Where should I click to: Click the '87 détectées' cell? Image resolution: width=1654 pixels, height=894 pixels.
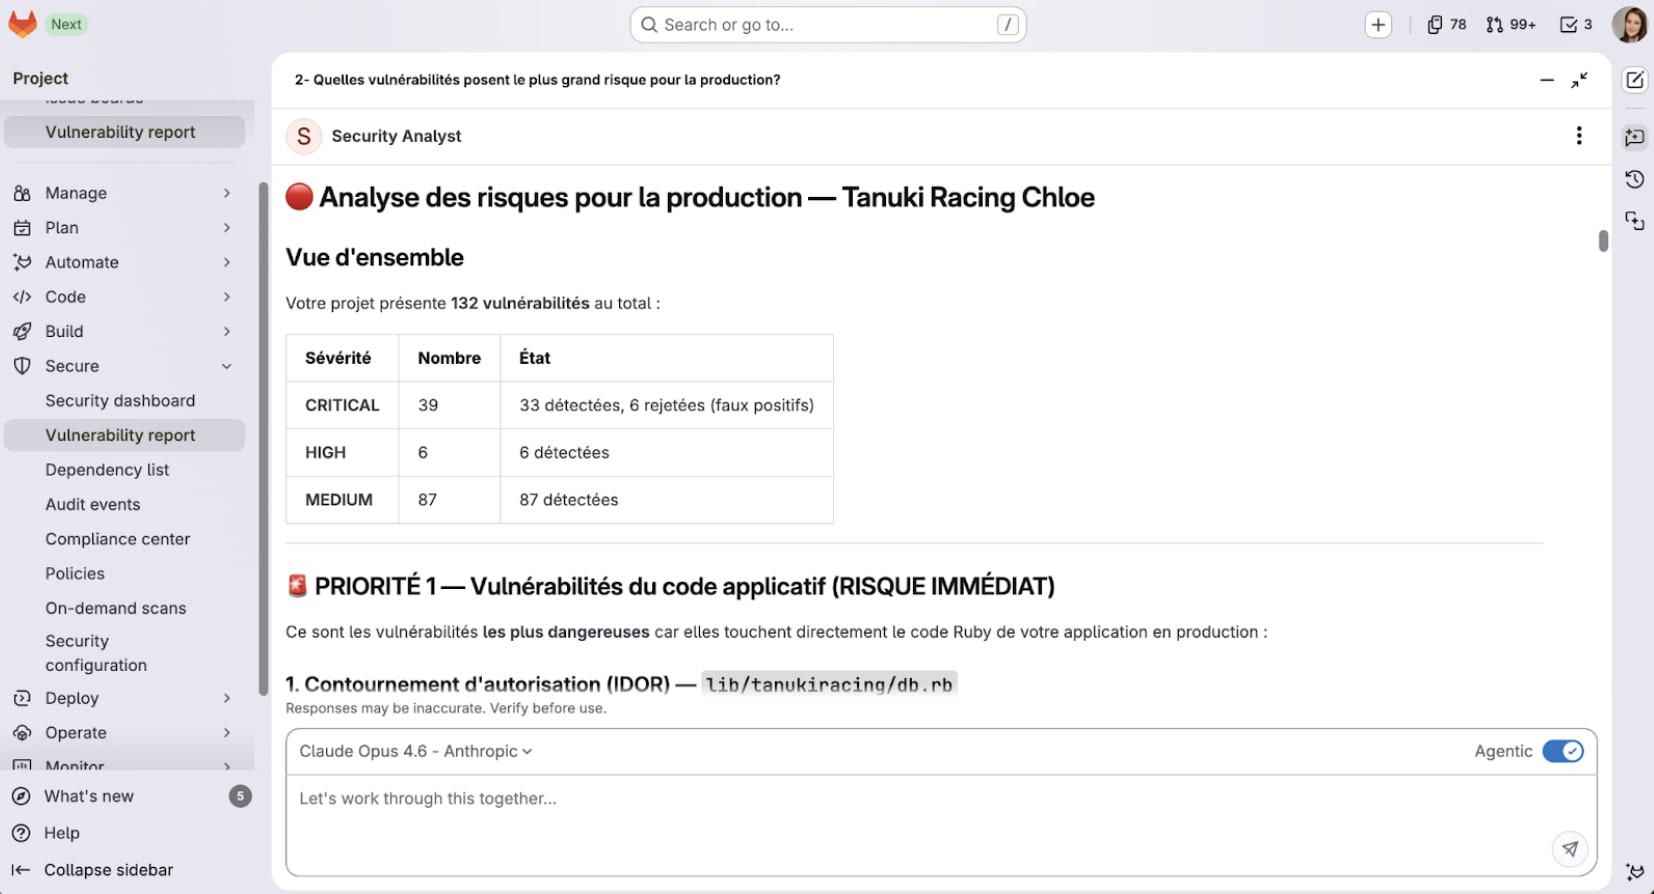coord(667,499)
